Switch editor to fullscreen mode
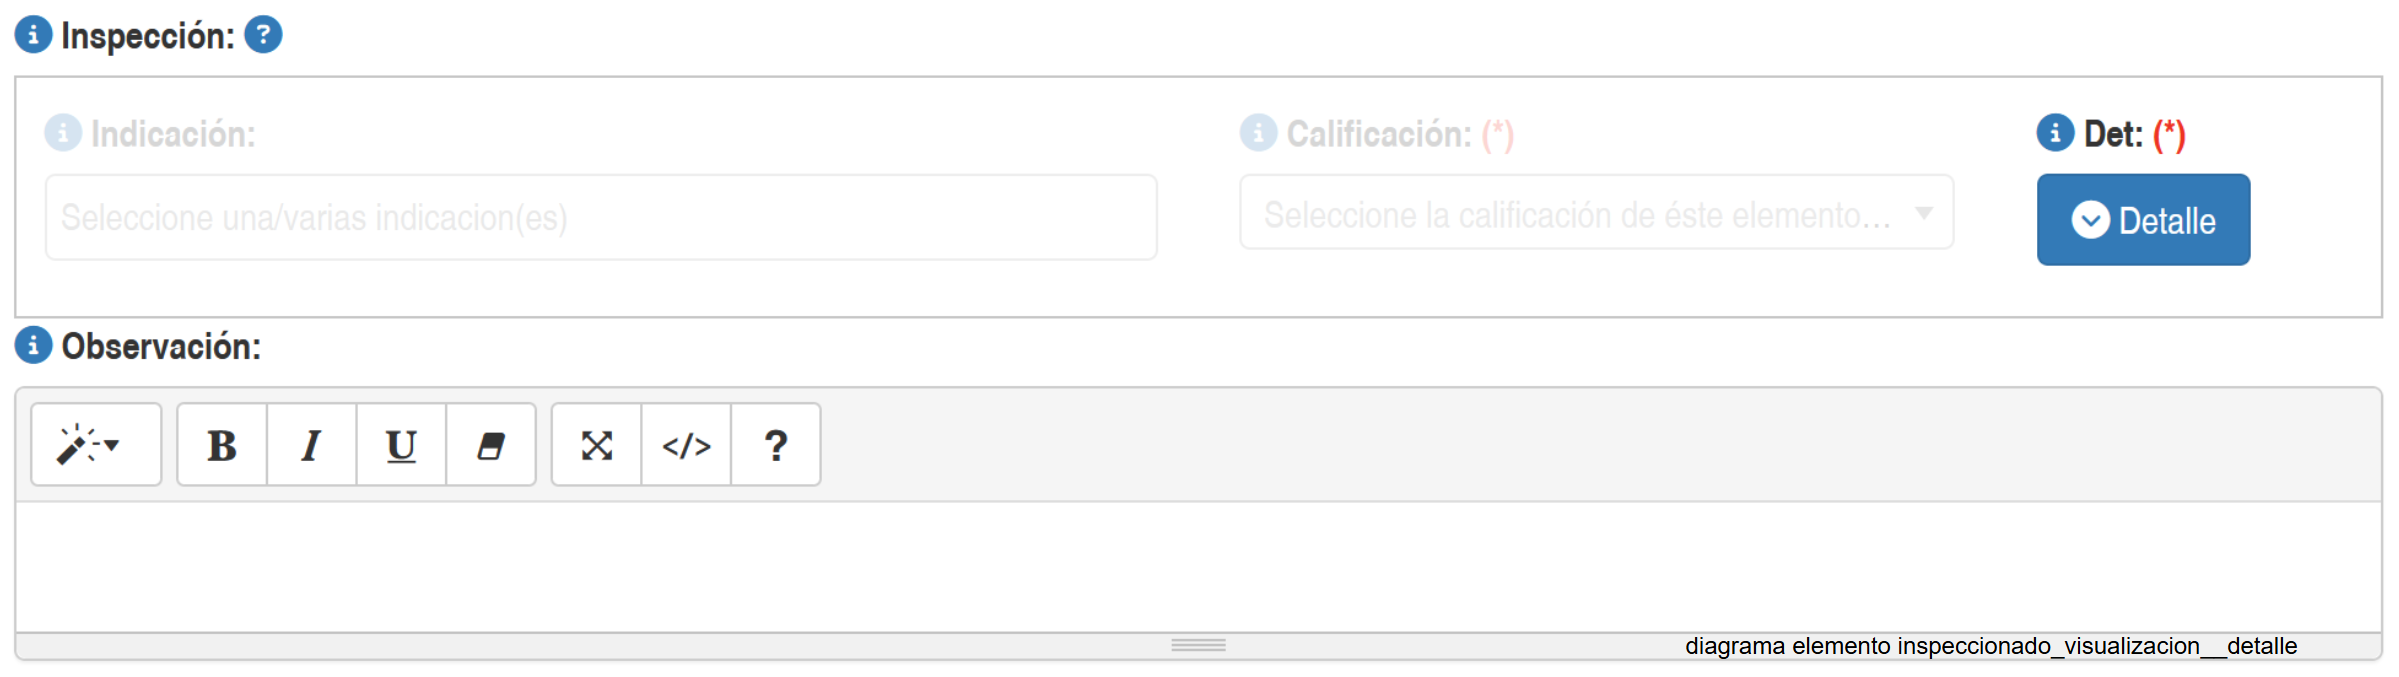This screenshot has width=2399, height=677. pos(597,445)
